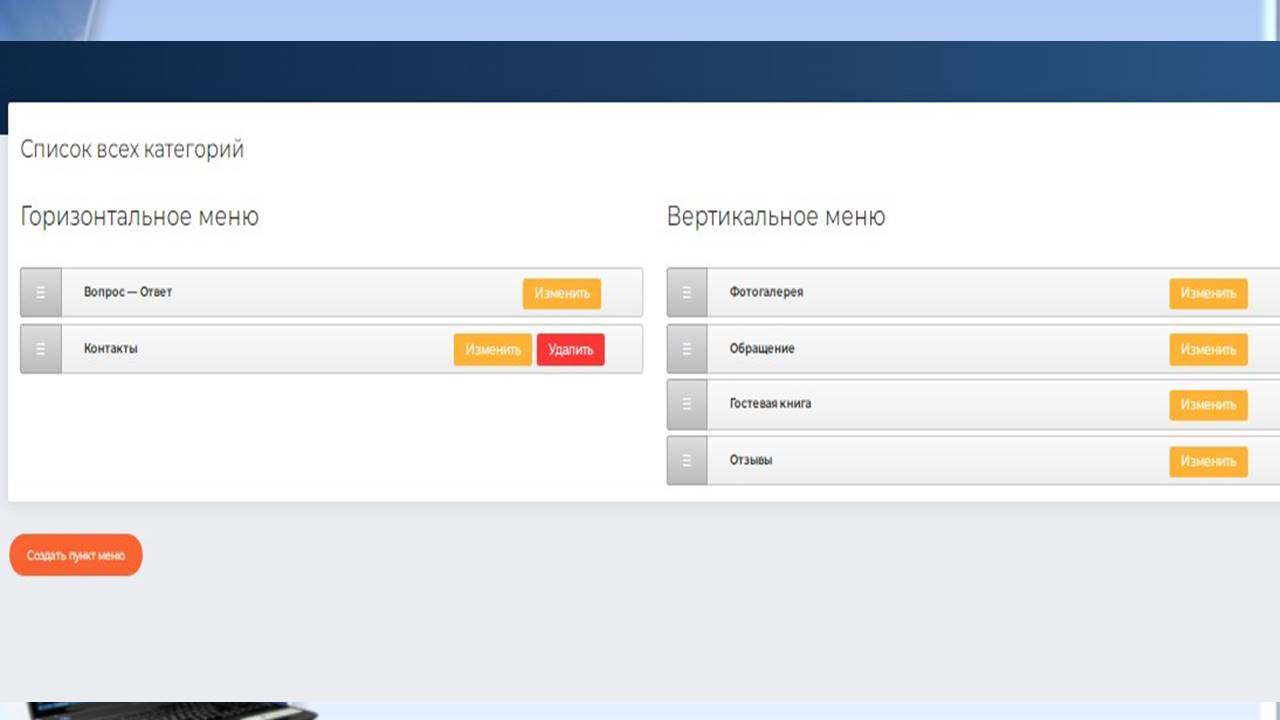Click the drag handle icon for Вопрос — Ответ

(x=41, y=293)
